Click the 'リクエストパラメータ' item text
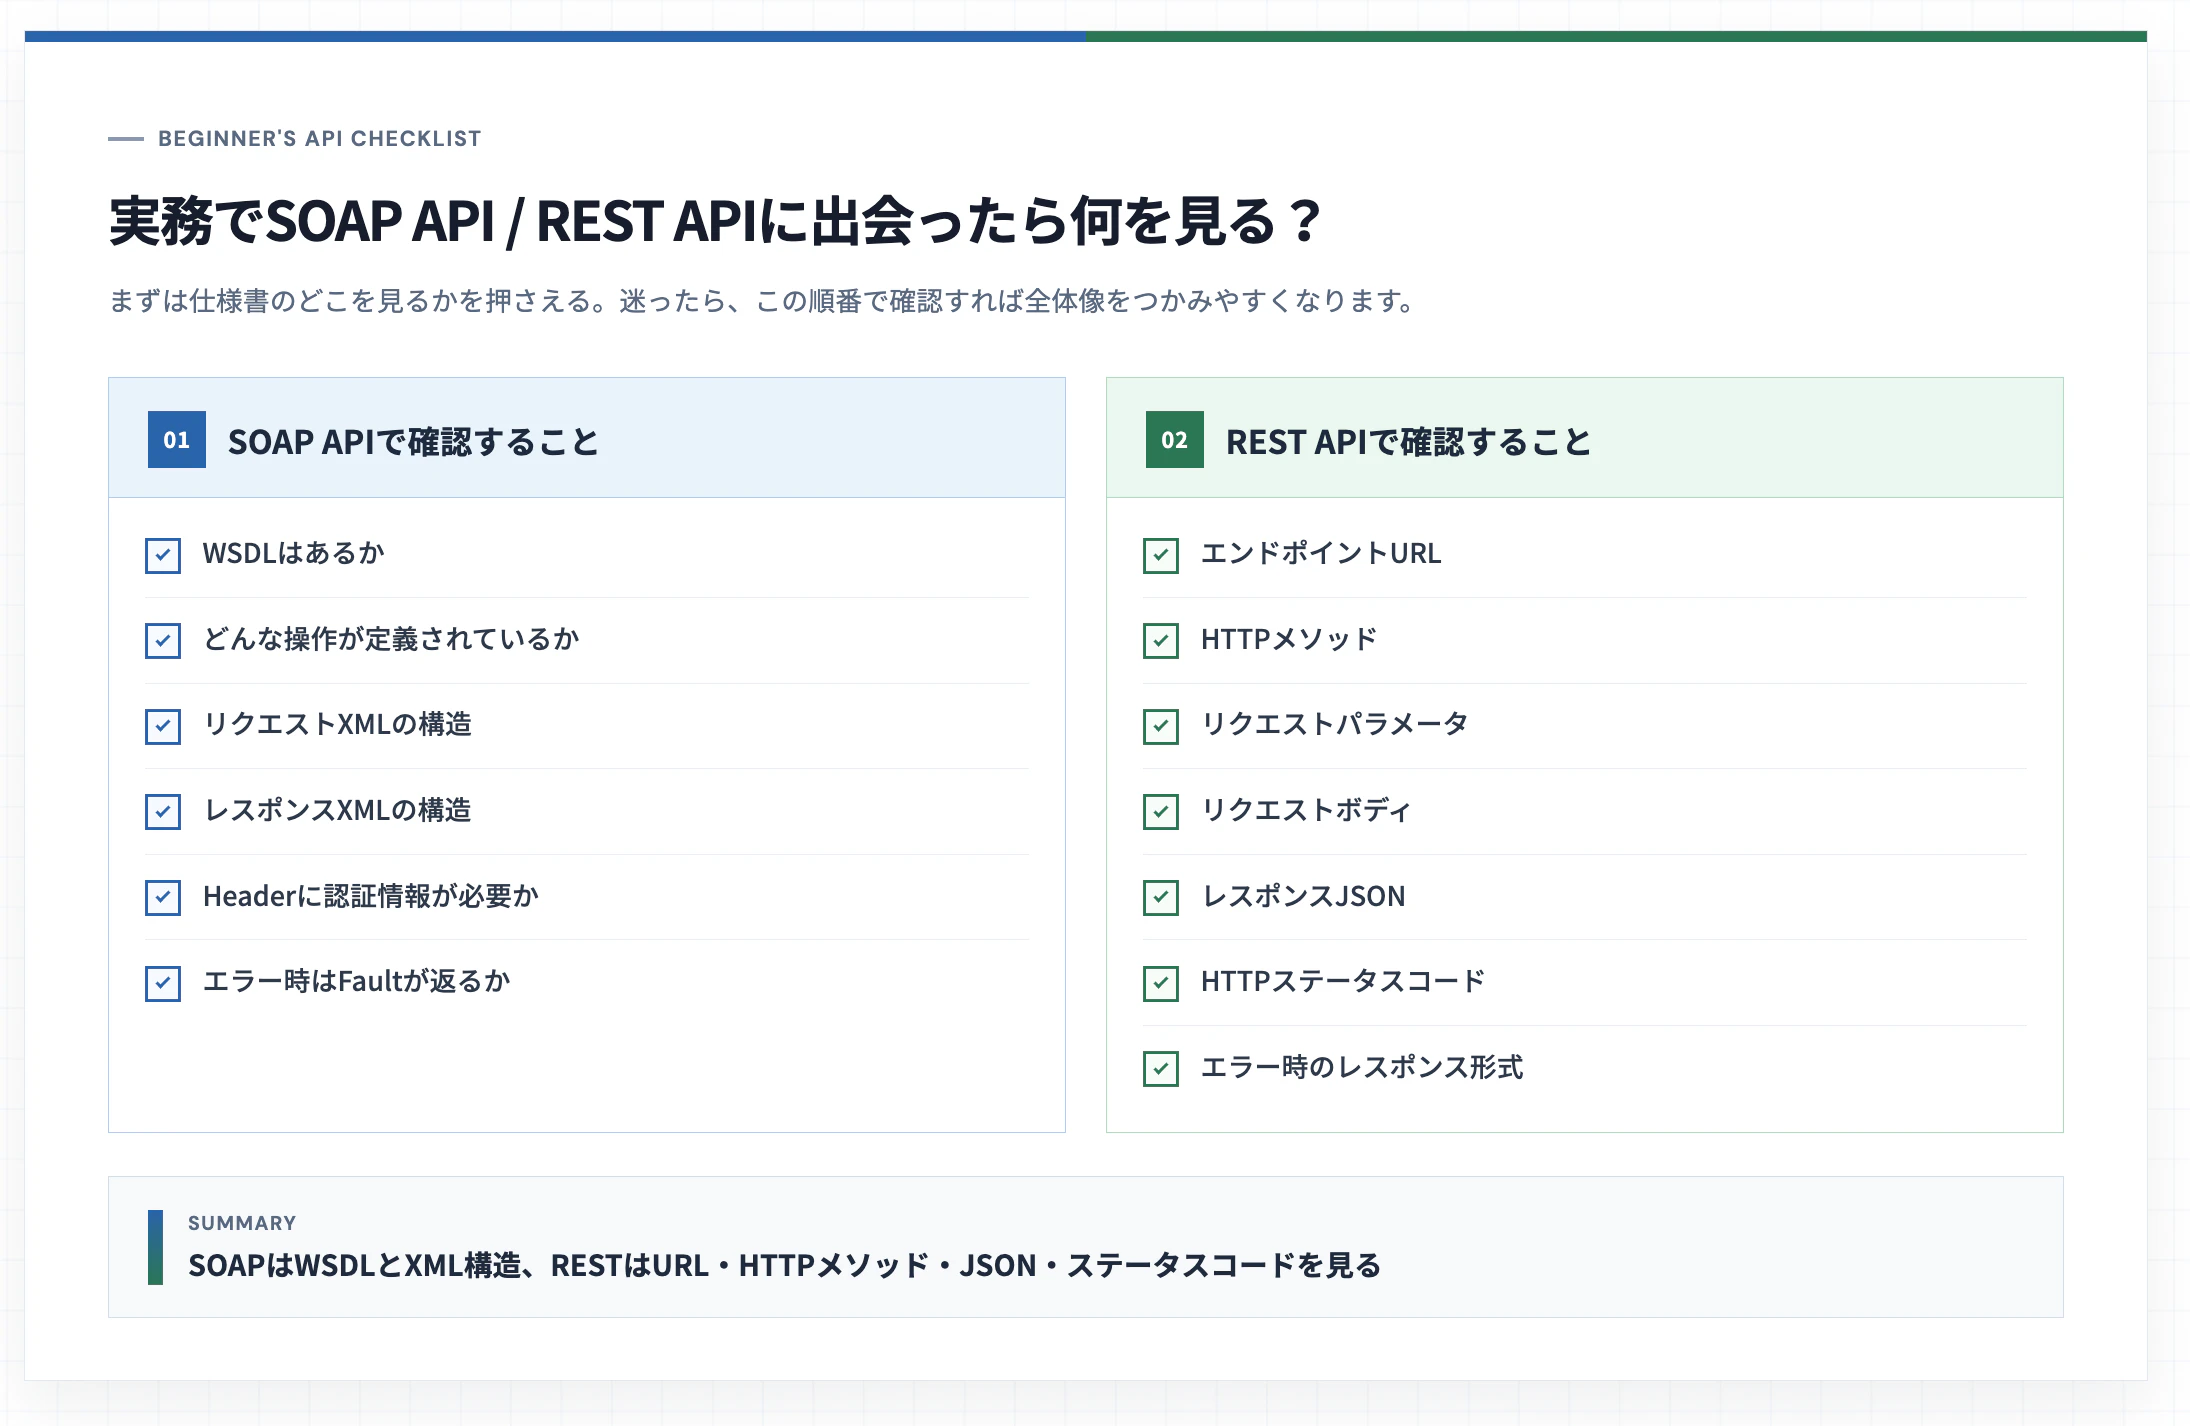 click(x=1335, y=725)
